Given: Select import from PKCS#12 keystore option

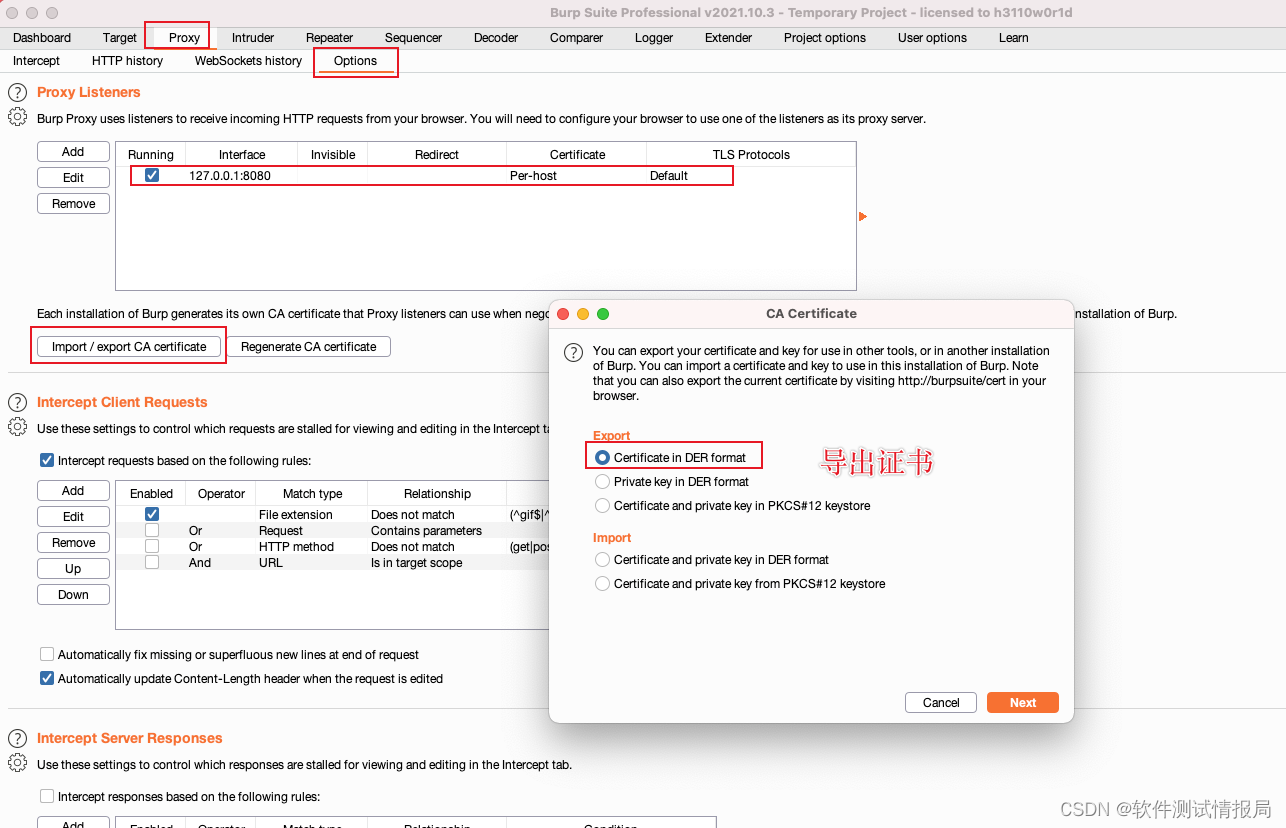Looking at the screenshot, I should [x=602, y=583].
